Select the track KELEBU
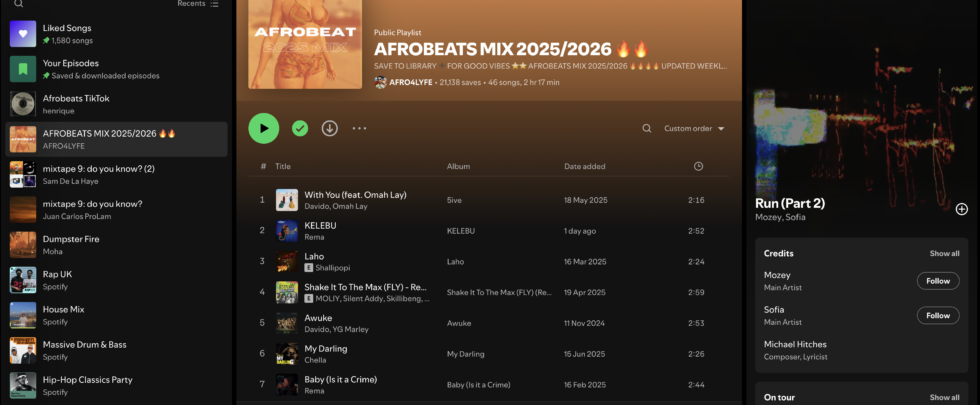 tap(488, 231)
